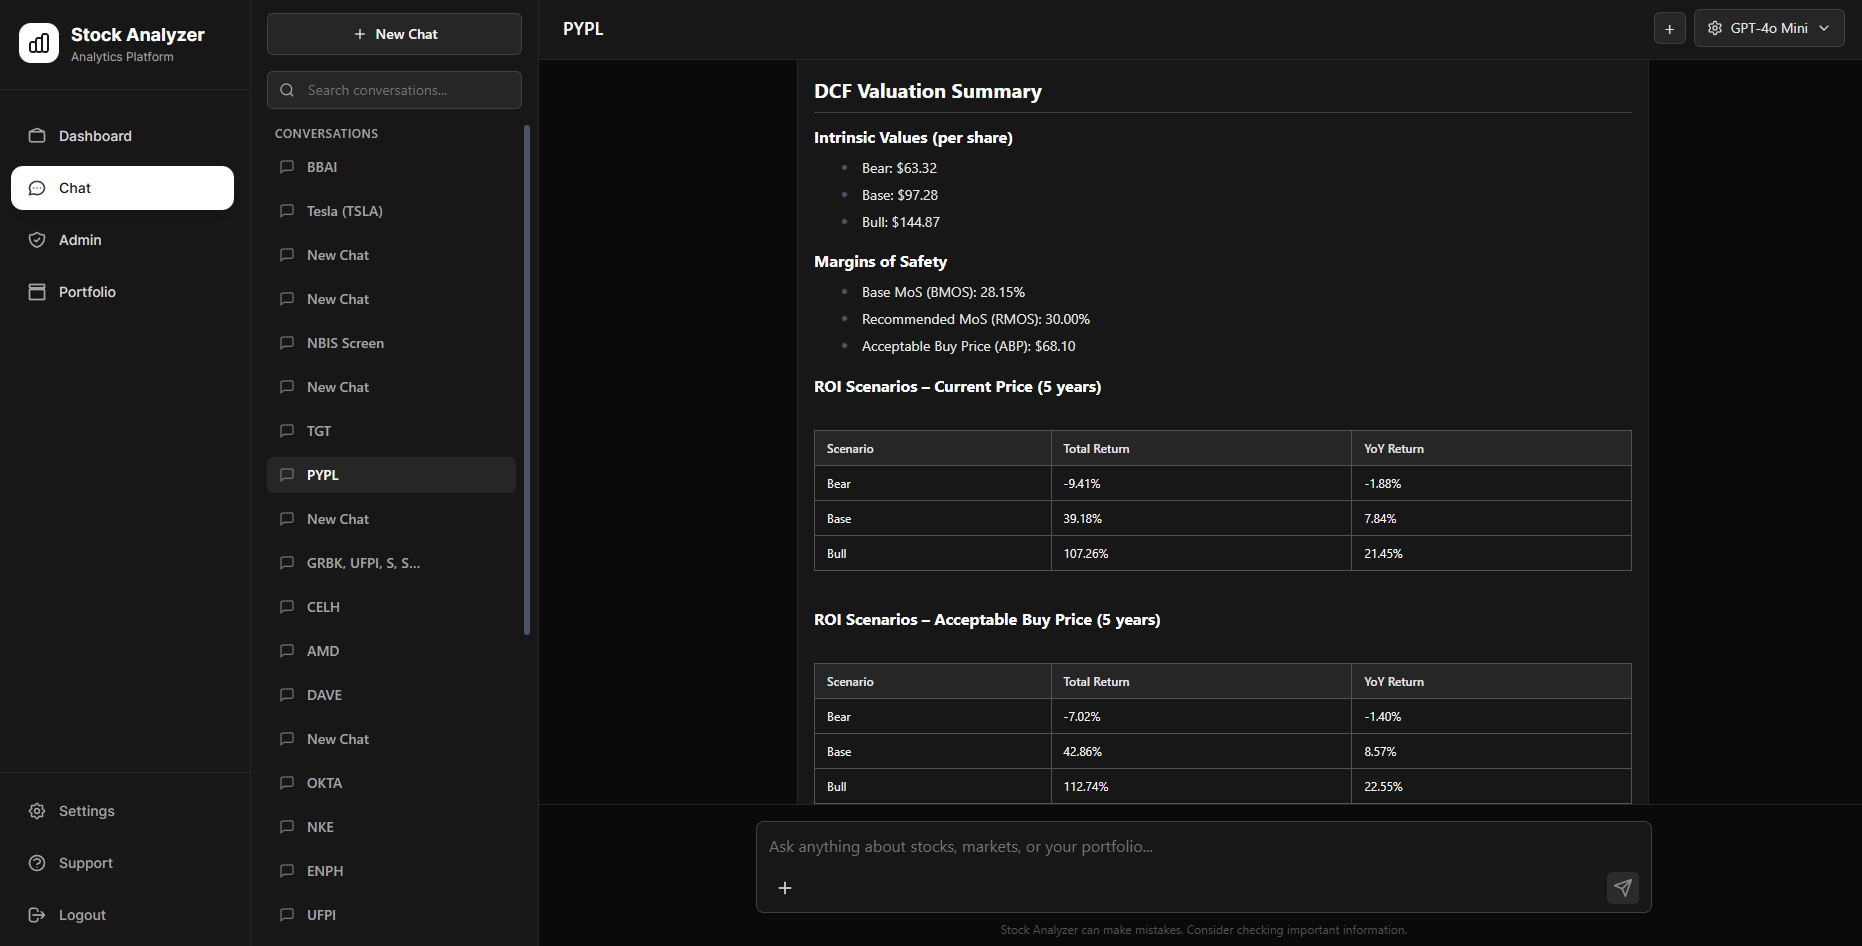Select the Chat sidebar icon

[x=37, y=187]
